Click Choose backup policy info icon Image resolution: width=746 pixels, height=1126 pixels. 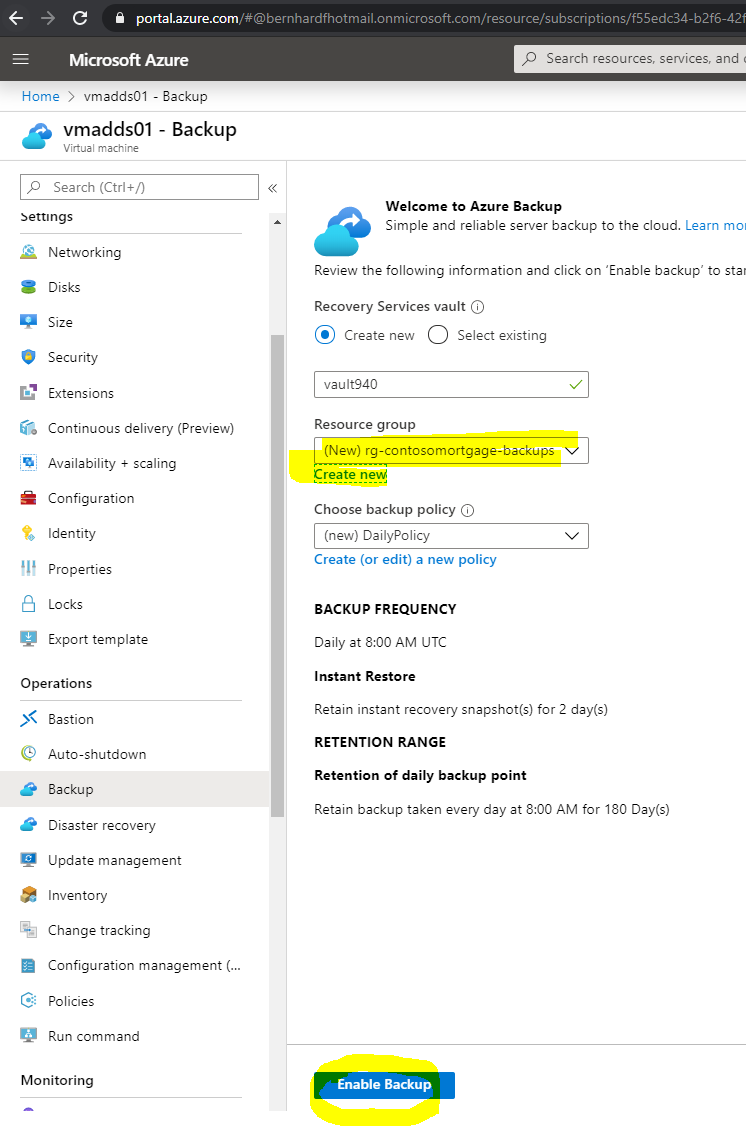pos(467,511)
